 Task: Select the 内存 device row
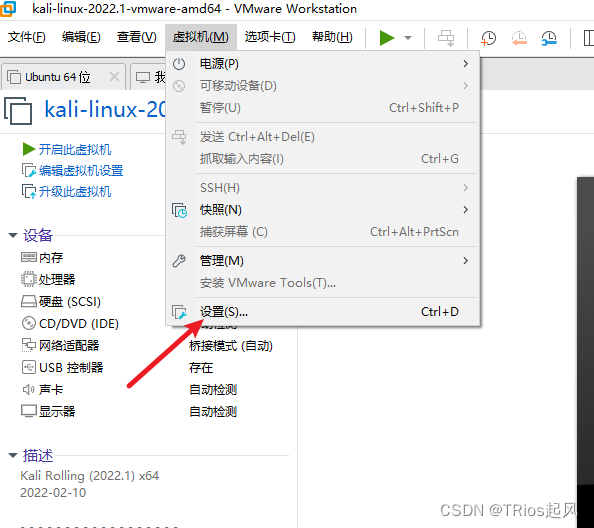pos(51,258)
